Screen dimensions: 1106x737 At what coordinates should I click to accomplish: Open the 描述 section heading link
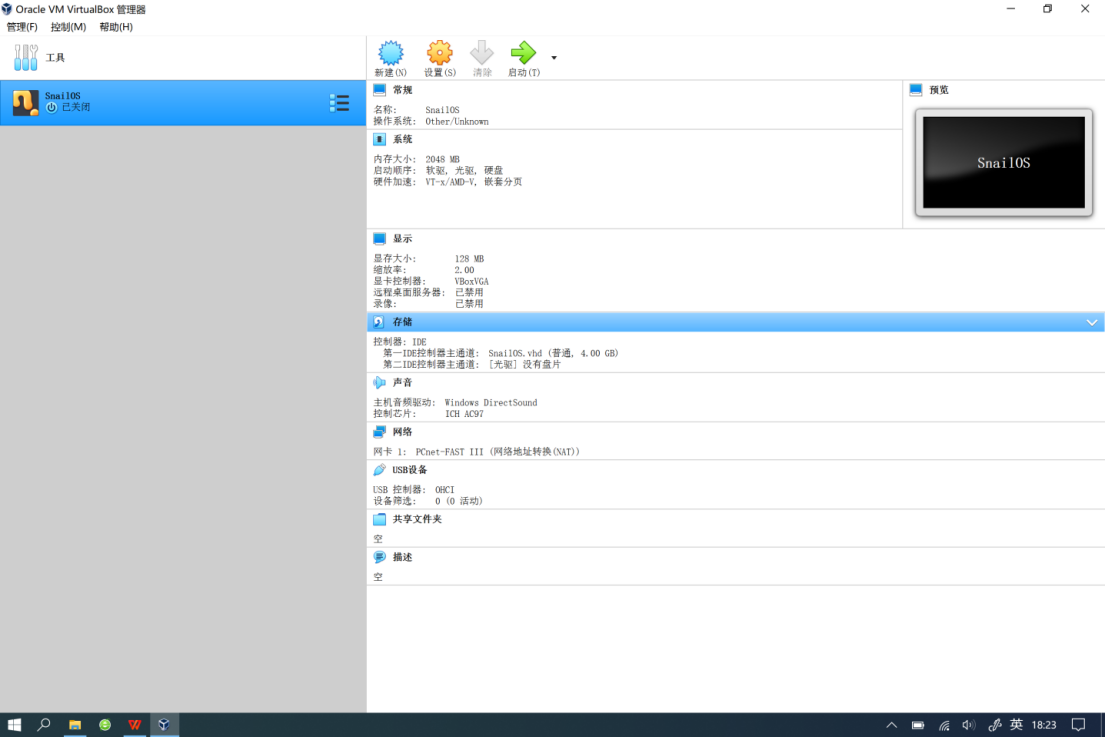[402, 557]
